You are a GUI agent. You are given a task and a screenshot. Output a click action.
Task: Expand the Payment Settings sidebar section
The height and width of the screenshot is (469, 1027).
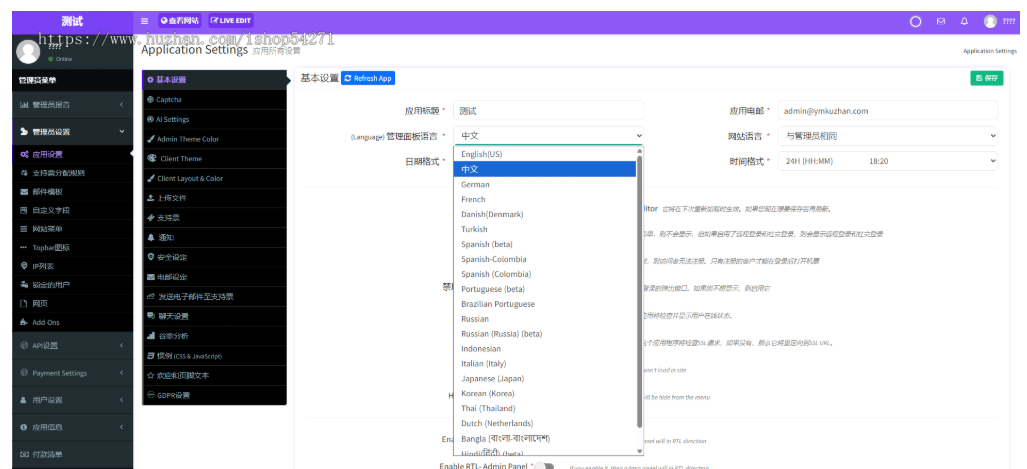(x=72, y=373)
